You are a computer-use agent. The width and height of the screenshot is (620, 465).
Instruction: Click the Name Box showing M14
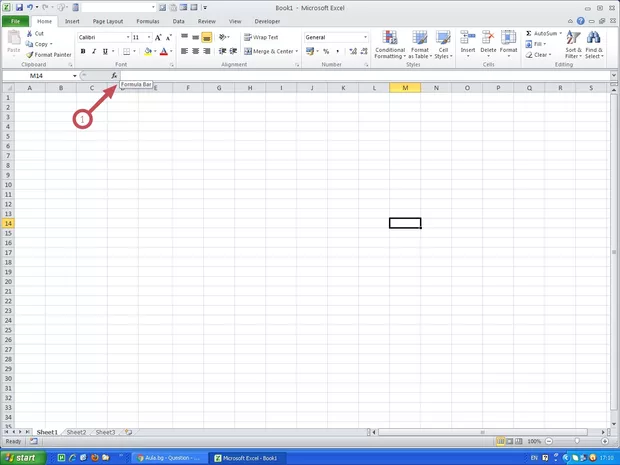coord(36,76)
